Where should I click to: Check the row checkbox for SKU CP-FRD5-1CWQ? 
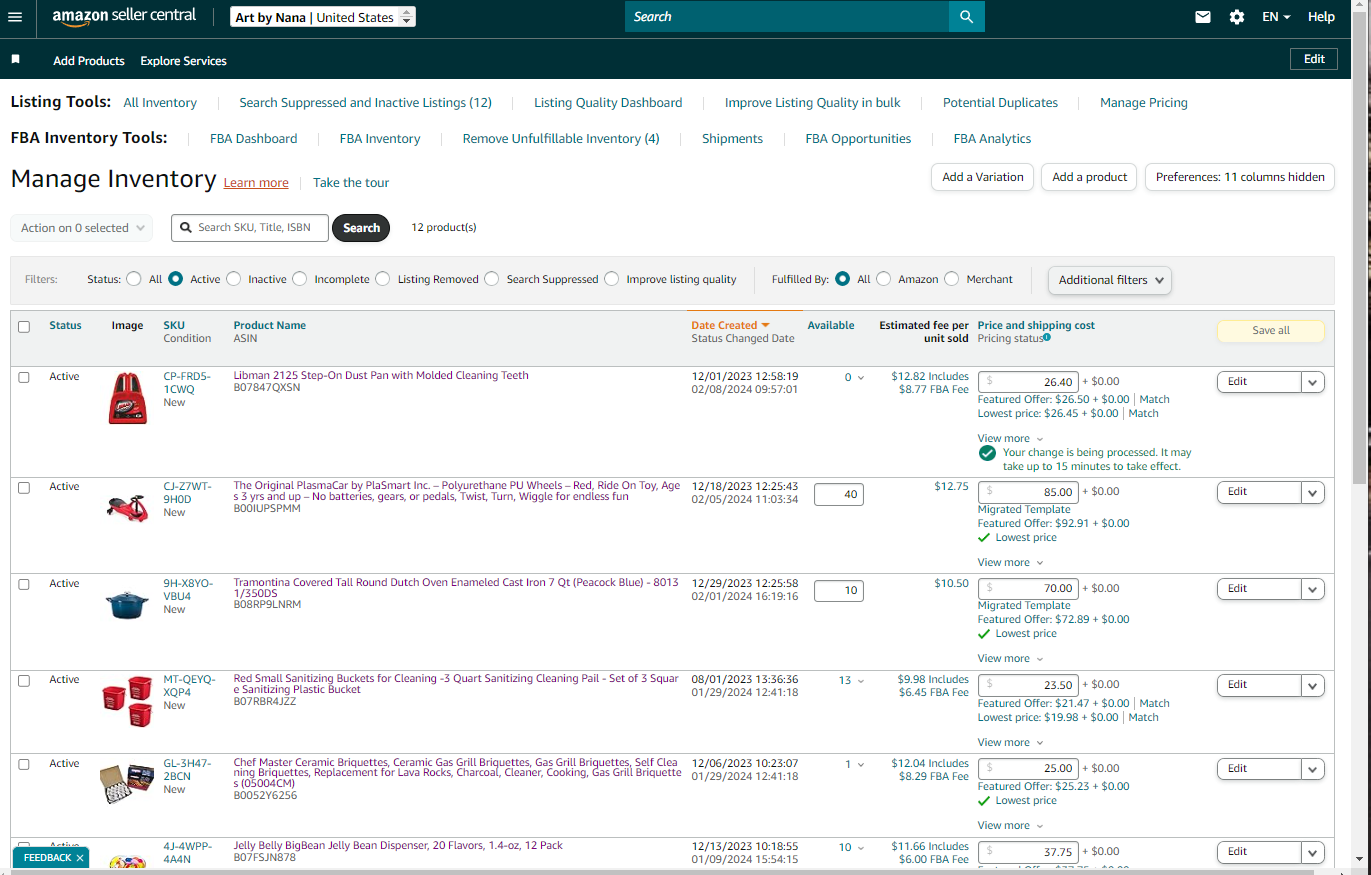tap(24, 377)
